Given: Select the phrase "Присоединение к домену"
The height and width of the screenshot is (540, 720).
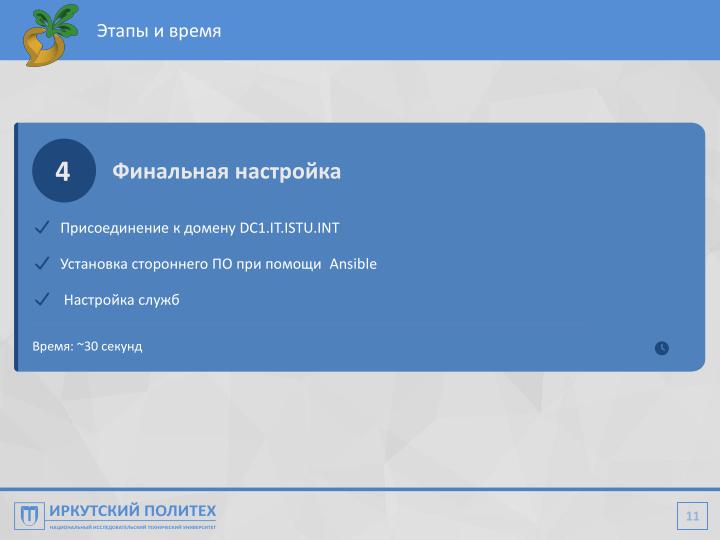Looking at the screenshot, I should [147, 228].
